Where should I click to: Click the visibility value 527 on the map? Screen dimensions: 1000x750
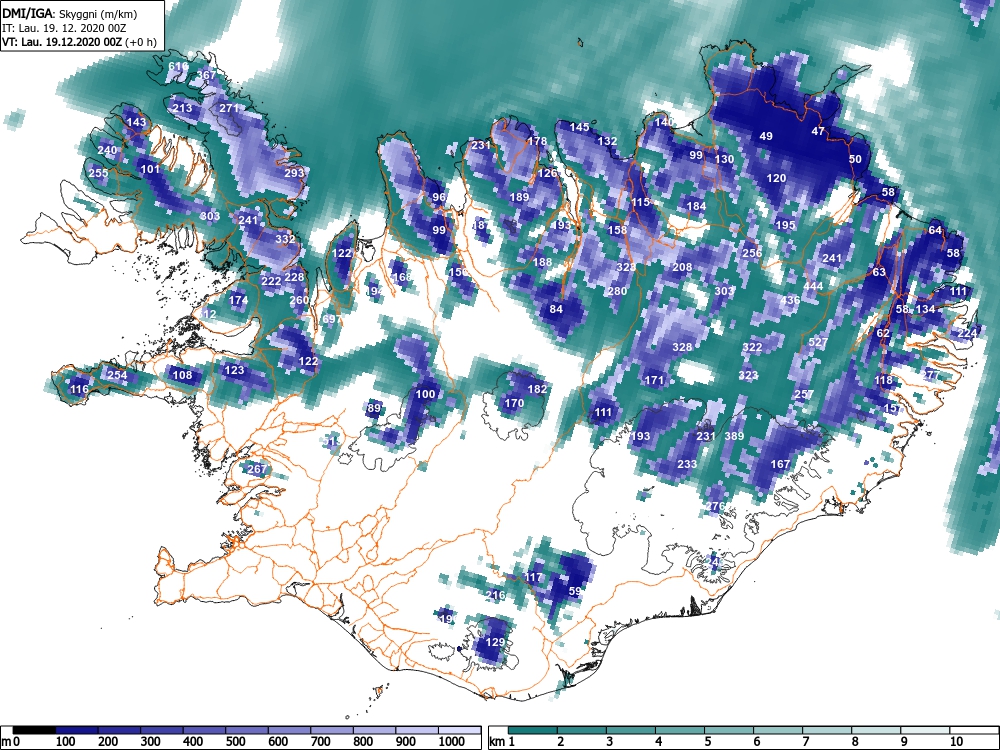pos(818,342)
